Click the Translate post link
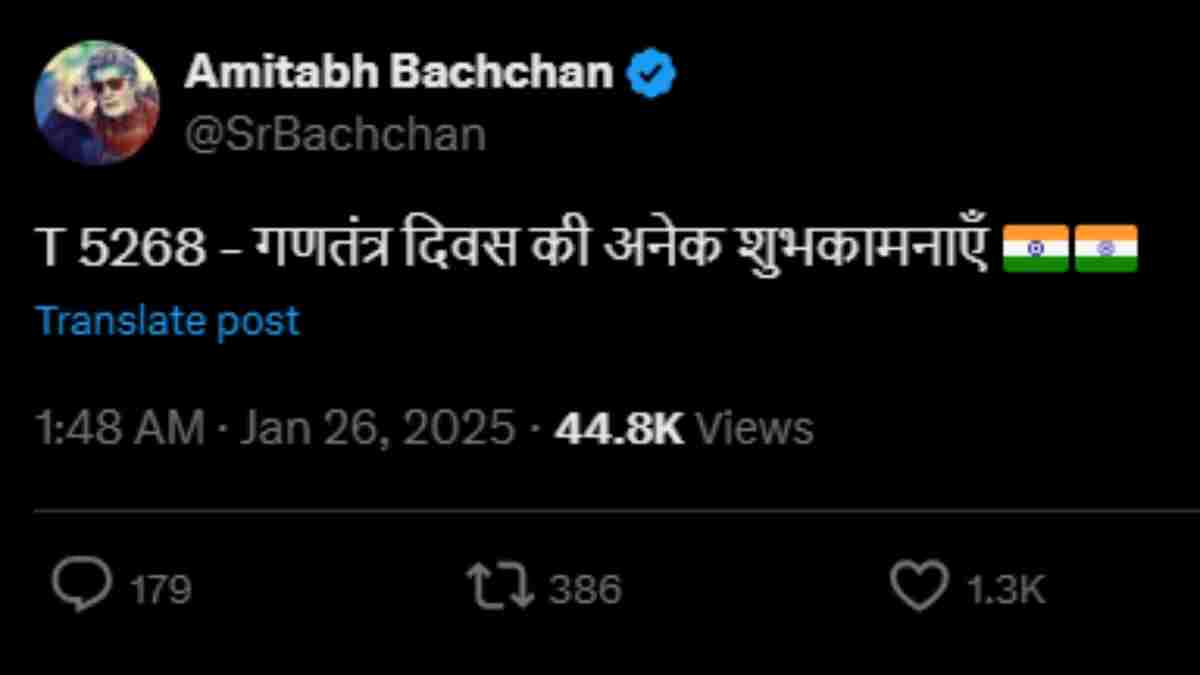Screen dimensions: 1200x675 (x=167, y=321)
